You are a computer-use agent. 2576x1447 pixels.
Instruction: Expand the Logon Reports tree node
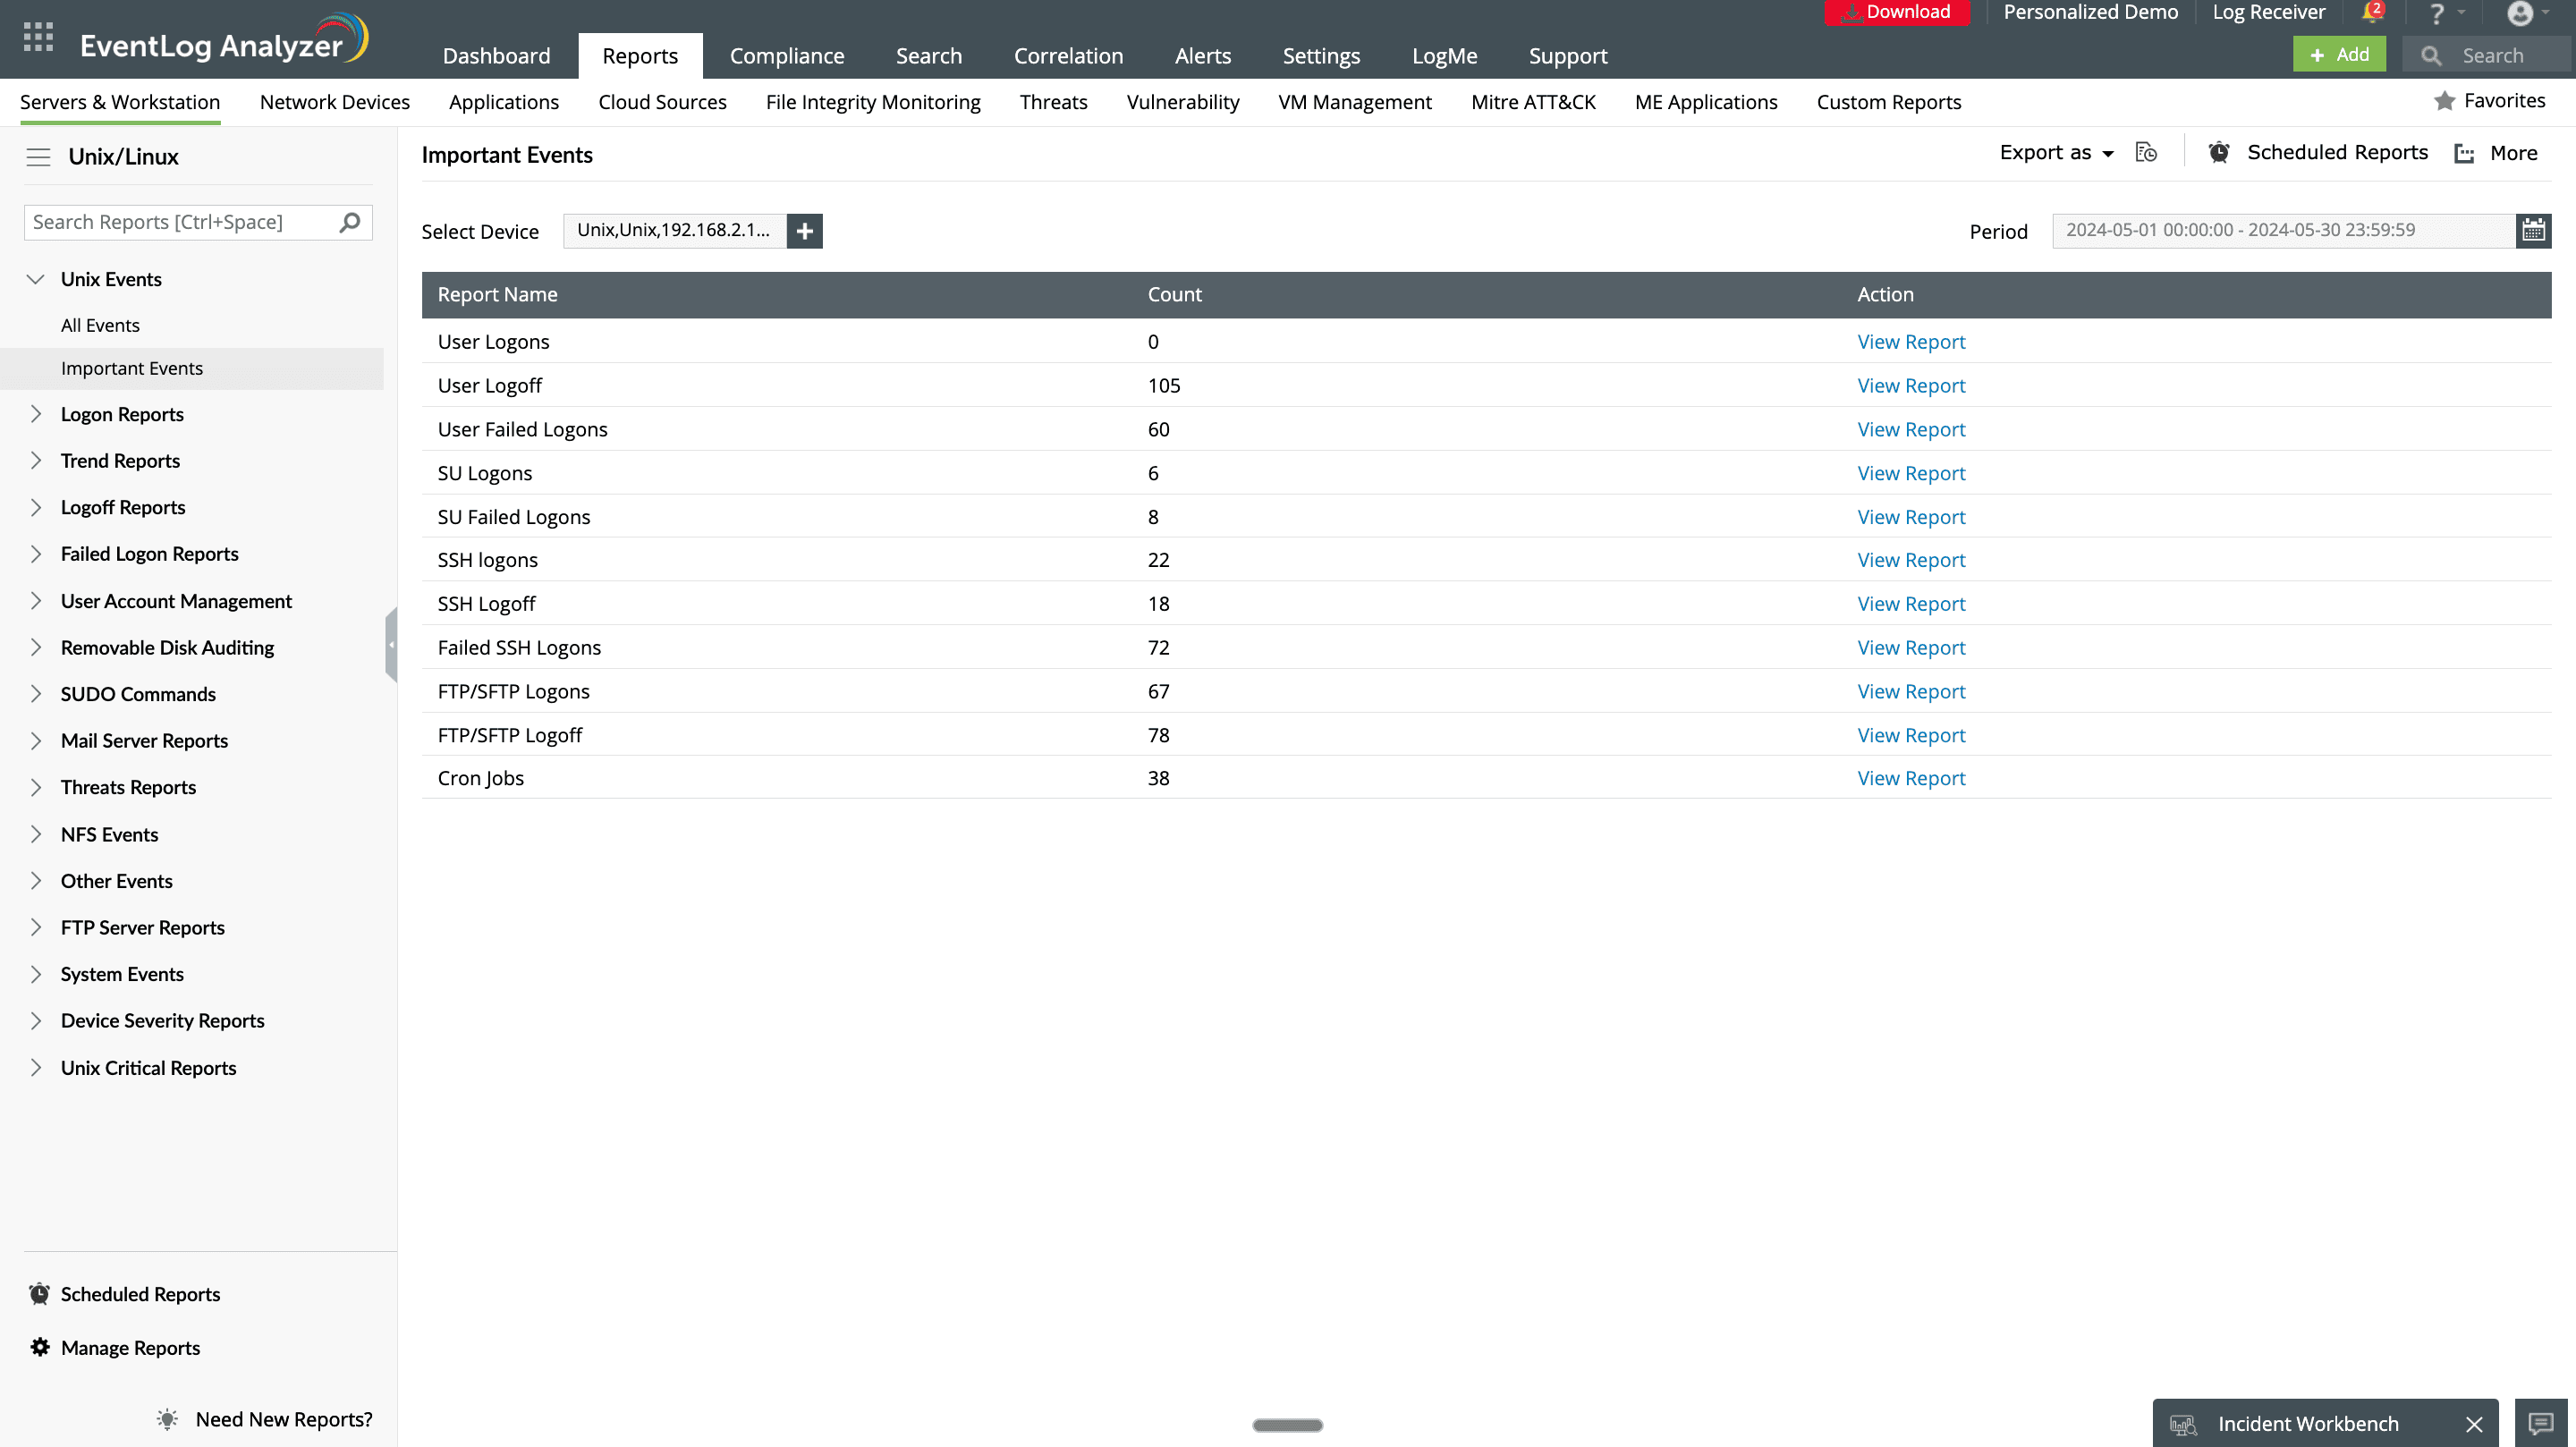tap(36, 414)
